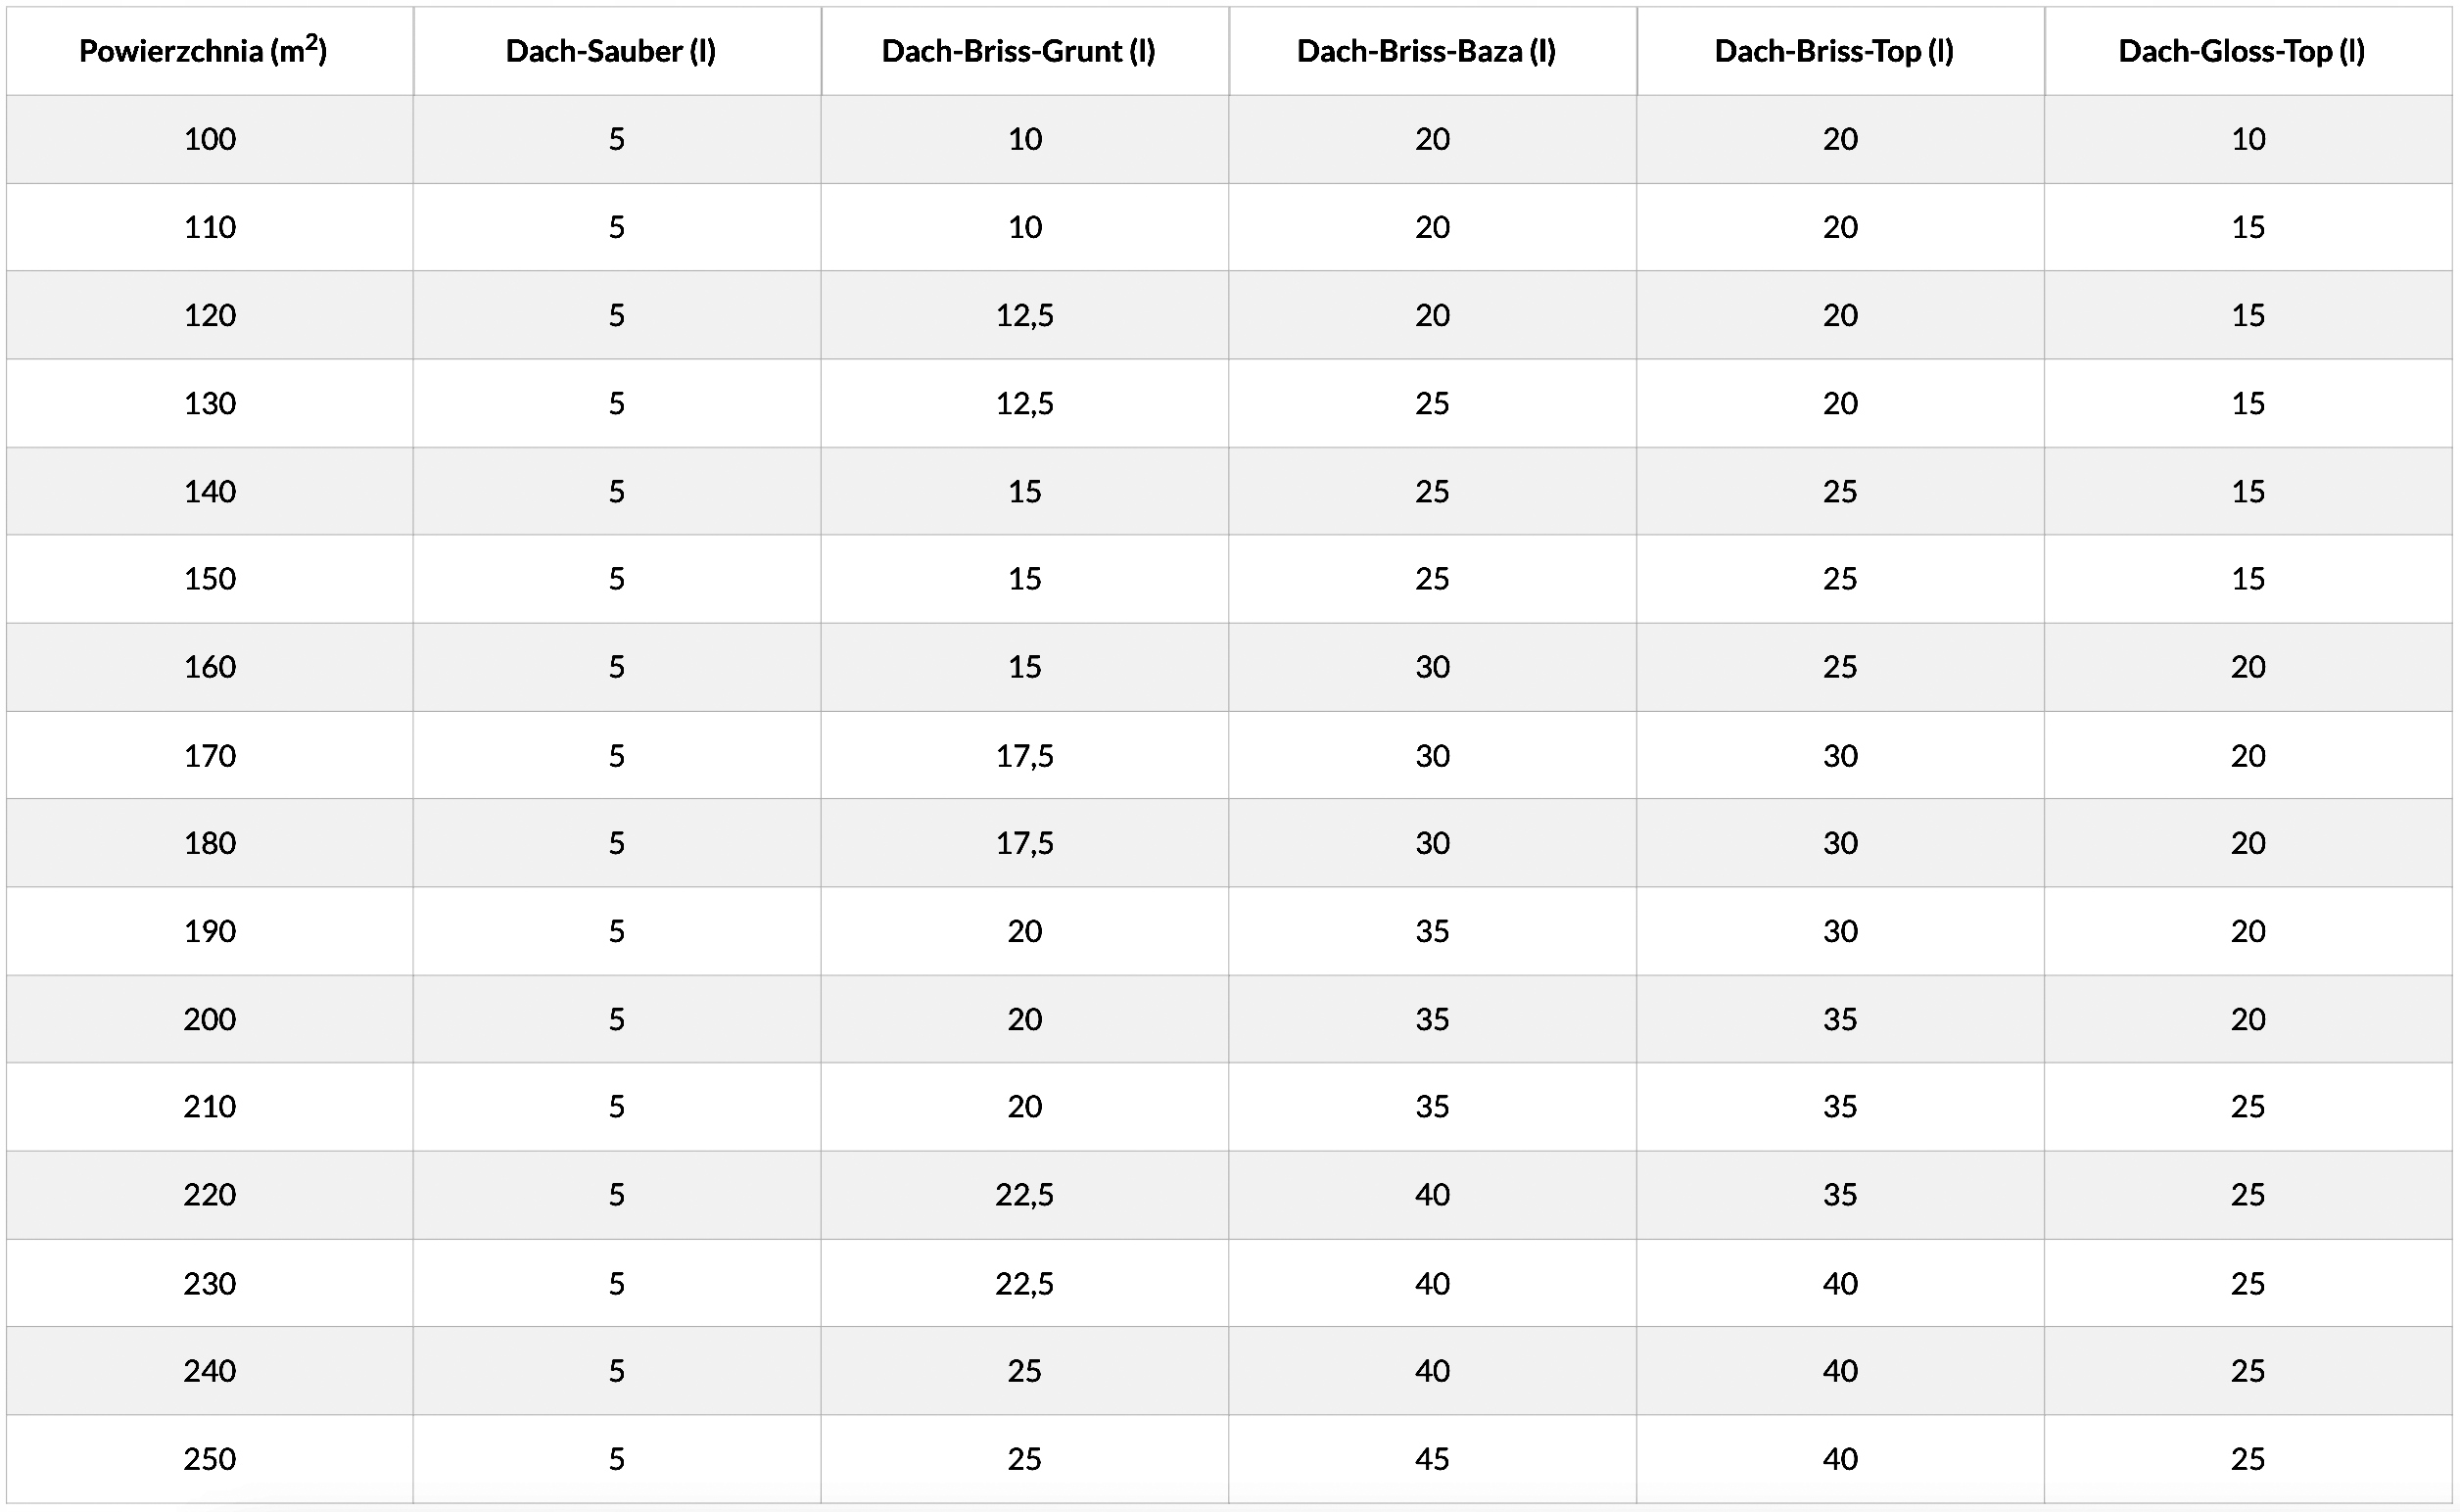Select the Dach-Briss-Top (l) header cell
The height and width of the screenshot is (1512, 2460).
[1834, 51]
